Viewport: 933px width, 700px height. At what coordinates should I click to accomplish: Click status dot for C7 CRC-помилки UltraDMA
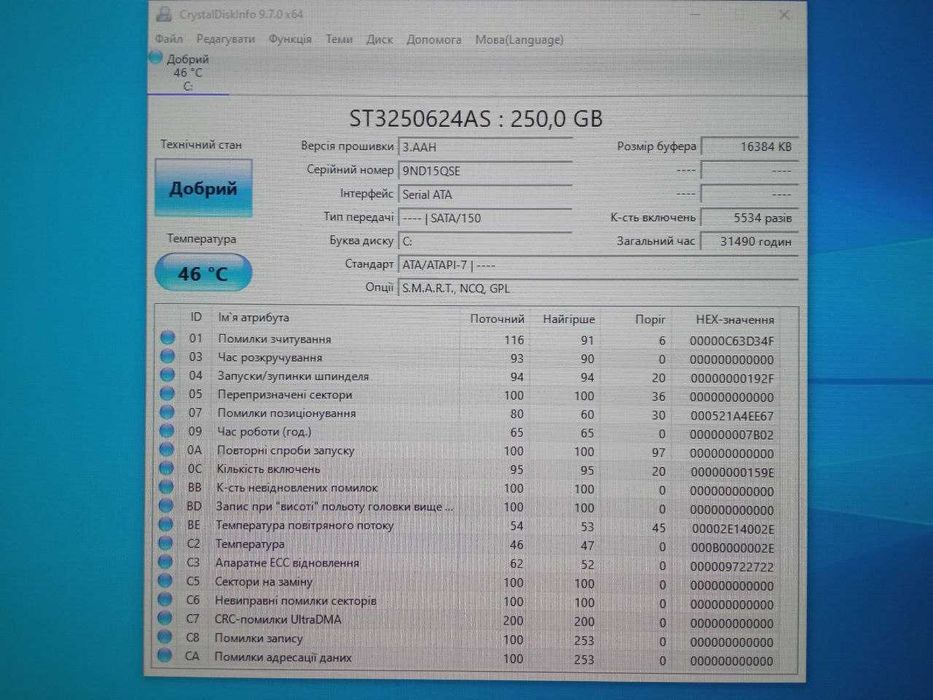(165, 618)
